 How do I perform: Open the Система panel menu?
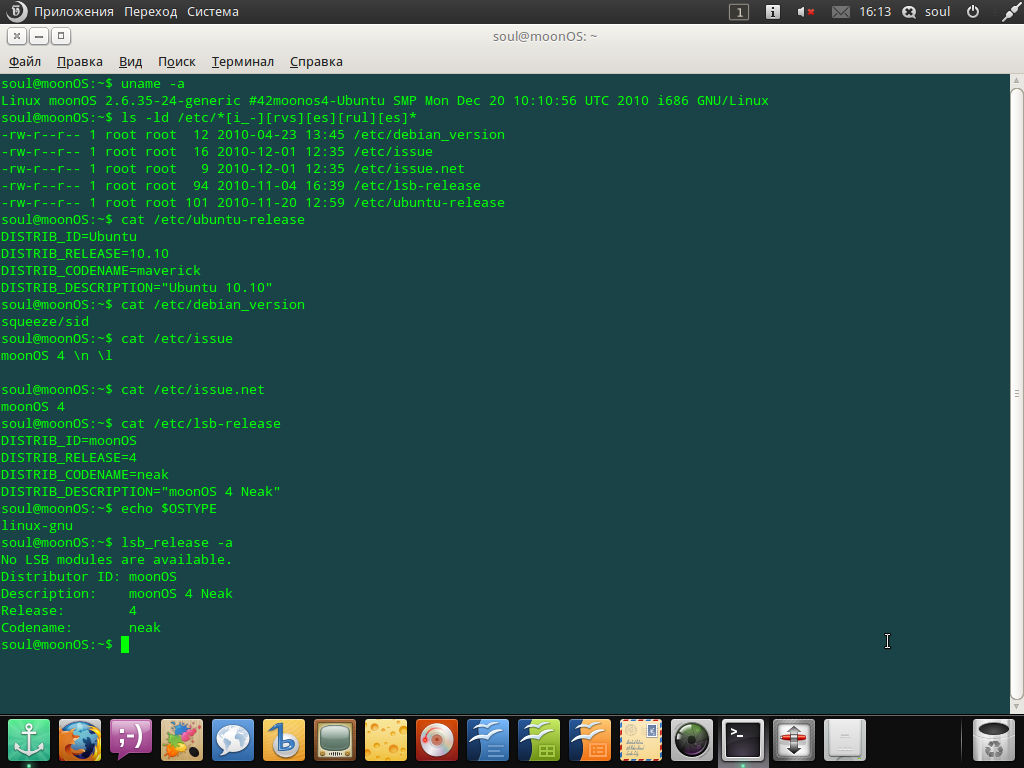(213, 12)
